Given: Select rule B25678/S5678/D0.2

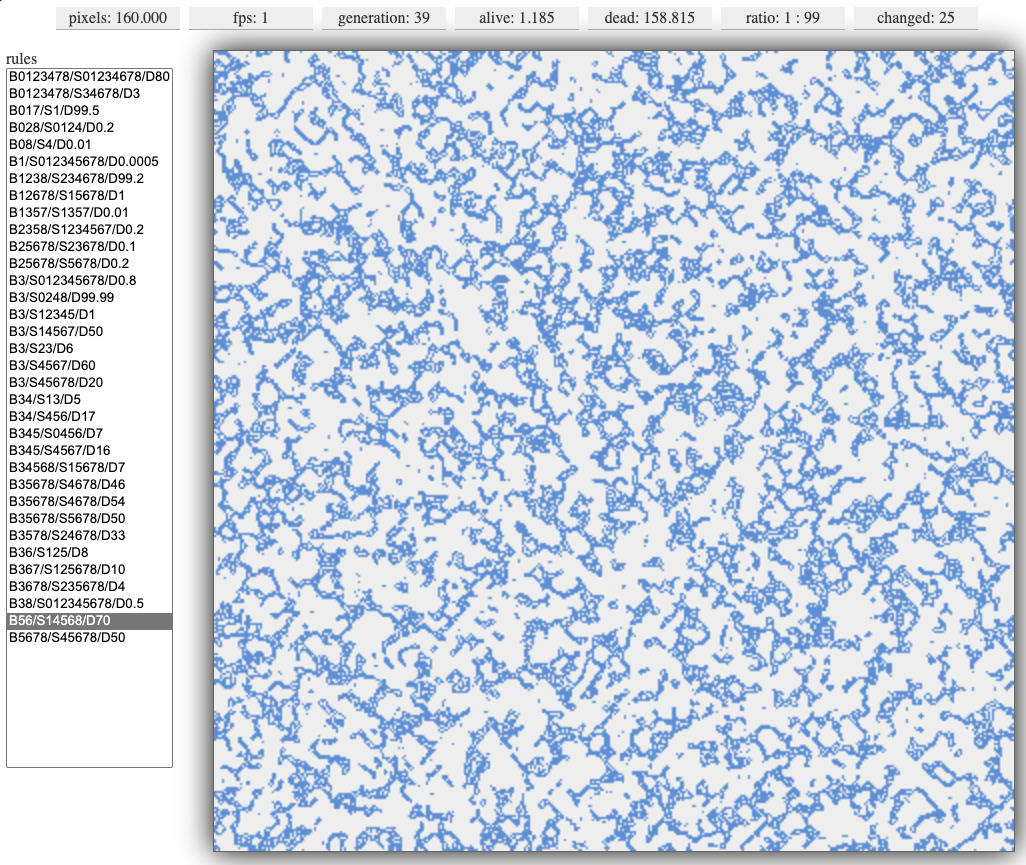Looking at the screenshot, I should 90,264.
